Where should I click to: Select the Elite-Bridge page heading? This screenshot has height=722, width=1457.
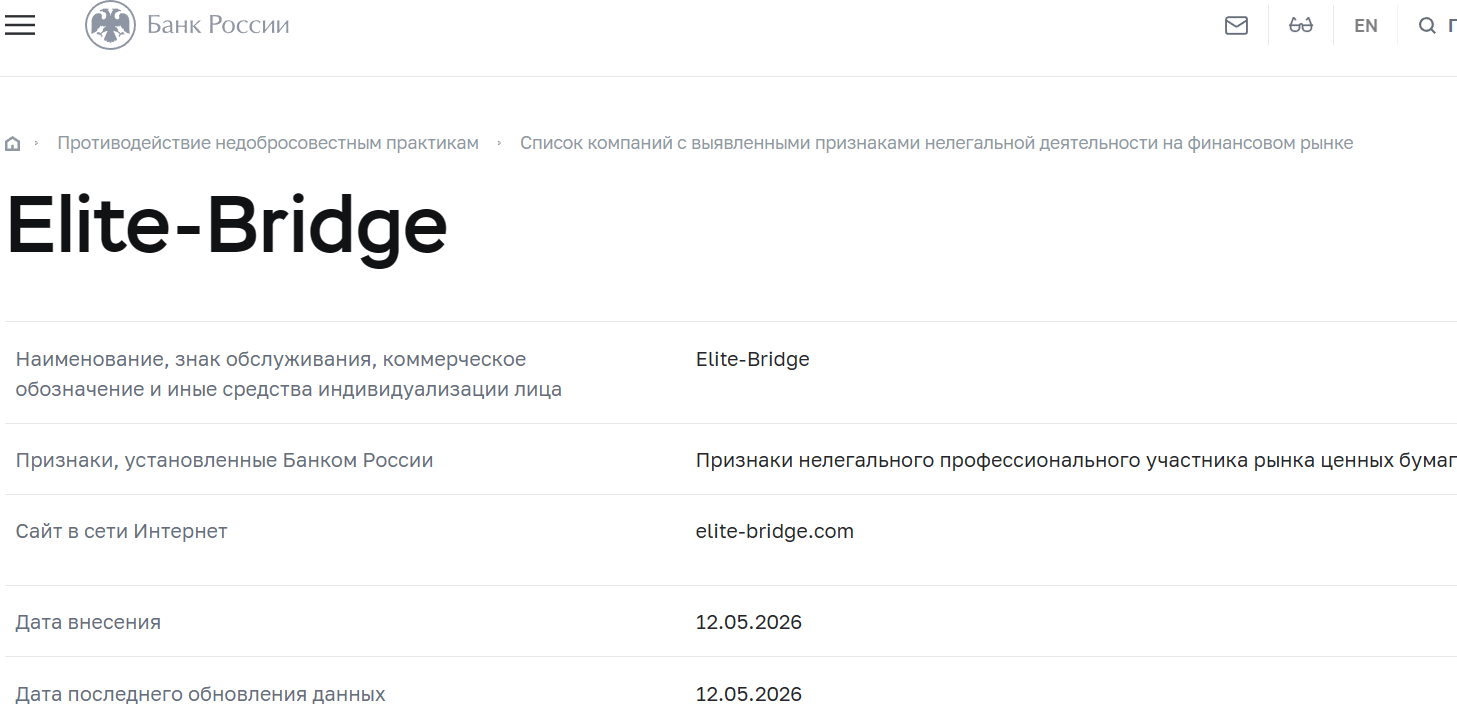pyautogui.click(x=227, y=228)
